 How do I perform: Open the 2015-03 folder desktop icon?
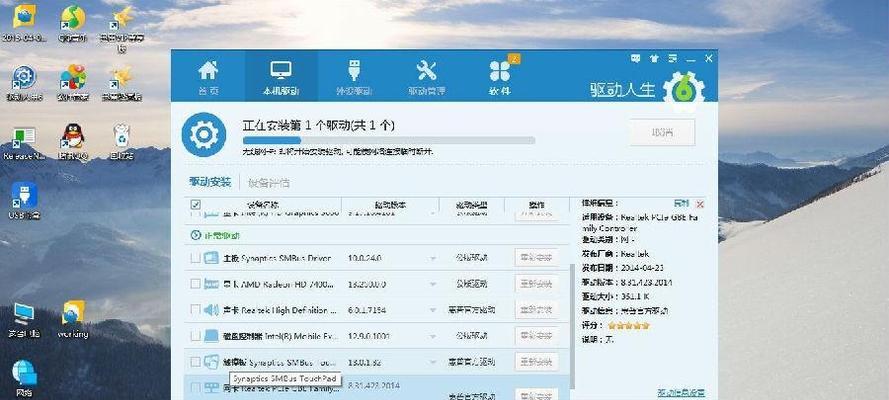point(24,24)
